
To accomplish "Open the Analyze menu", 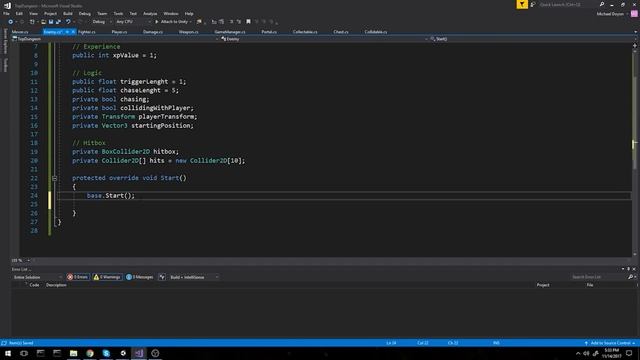I will coord(150,13).
